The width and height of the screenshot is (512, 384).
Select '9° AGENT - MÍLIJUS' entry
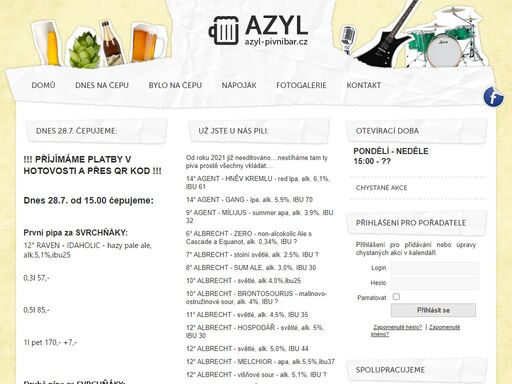(260, 217)
